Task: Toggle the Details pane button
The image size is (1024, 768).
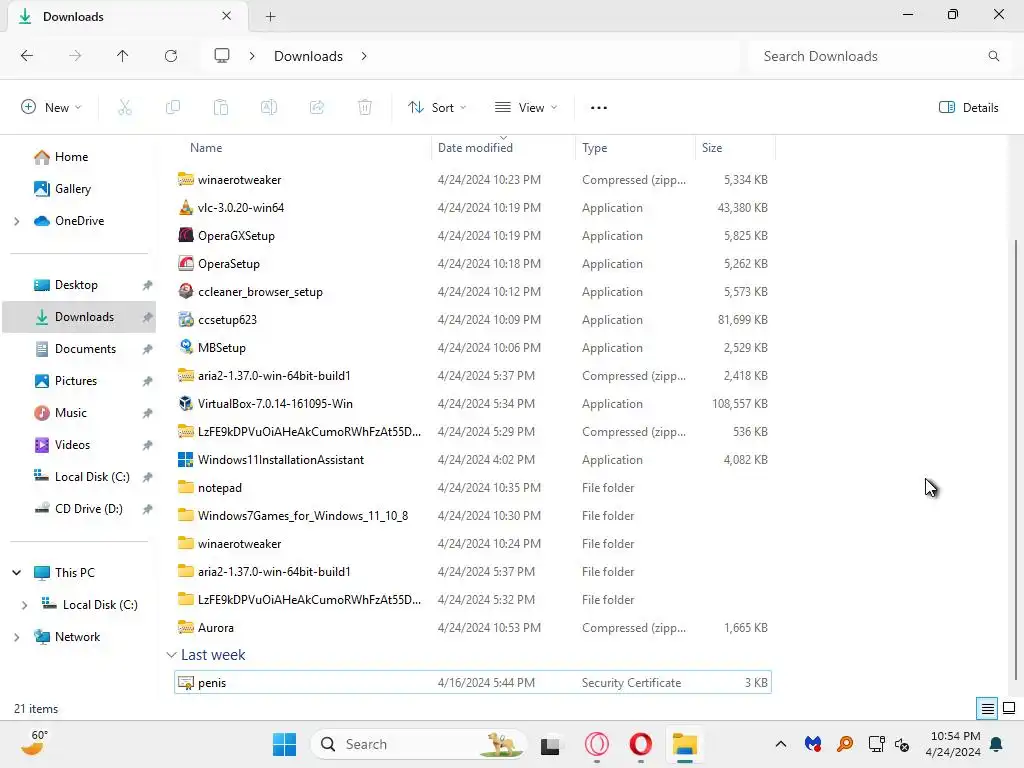Action: coord(968,108)
